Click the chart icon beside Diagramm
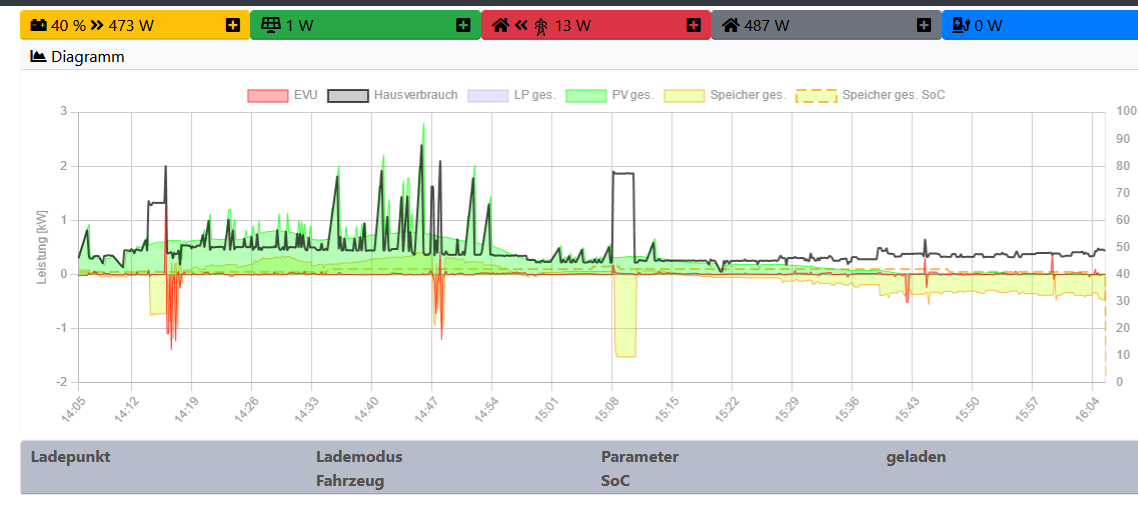The height and width of the screenshot is (512, 1138). (x=38, y=57)
